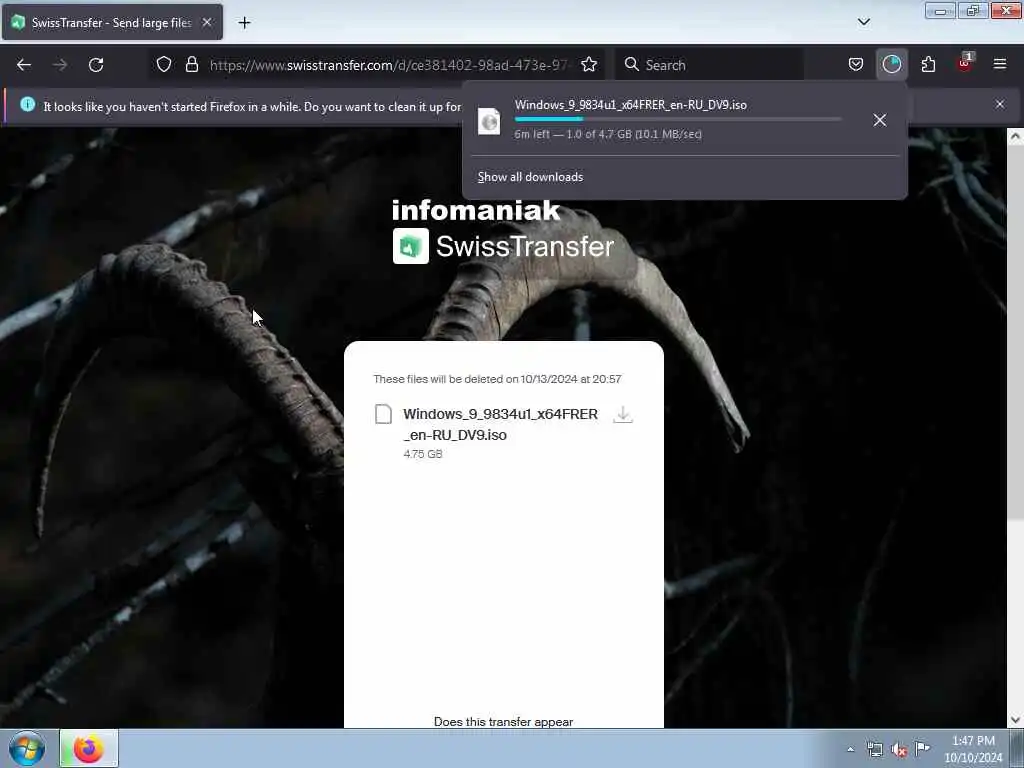Screen dimensions: 1024x768
Task: Open the Windows Start menu
Action: (27, 748)
